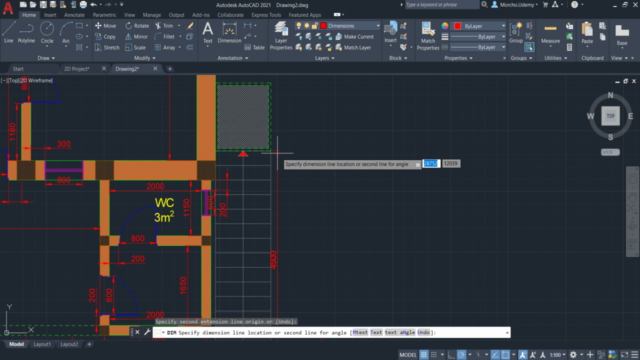Click Make Current layer button
Image resolution: width=640 pixels, height=360 pixels.
(354, 37)
